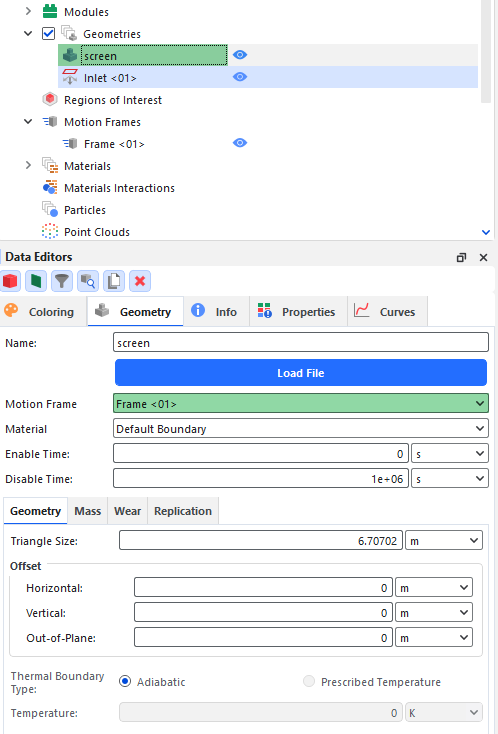Hide the screen geometry with its eye icon

(x=240, y=55)
